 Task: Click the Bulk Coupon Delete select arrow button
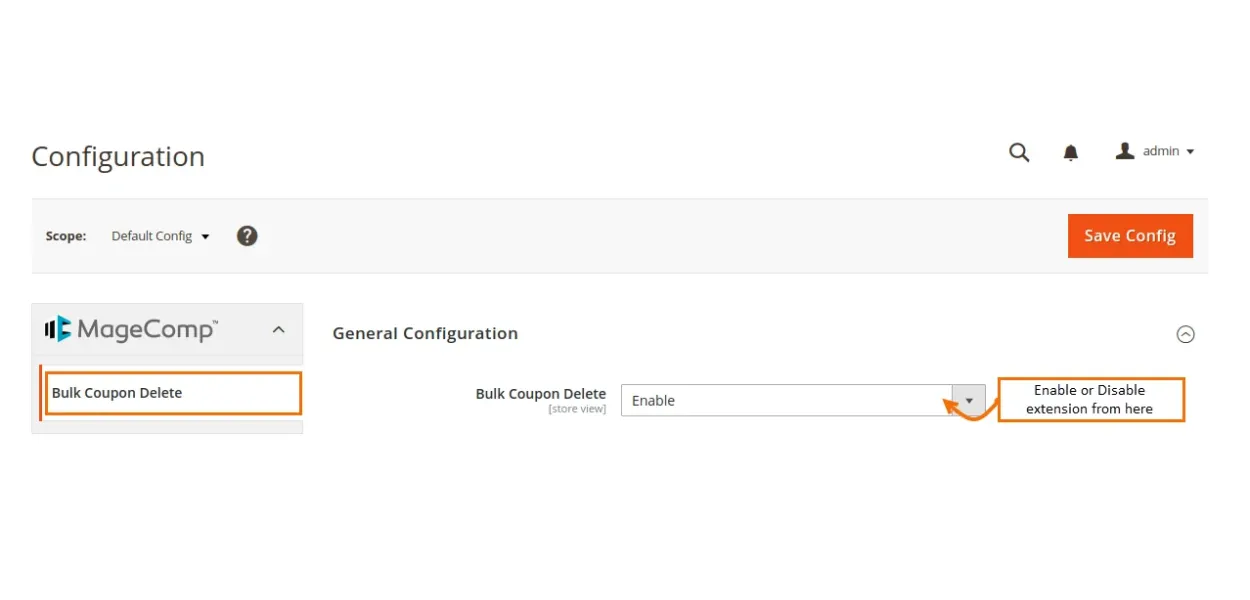click(x=968, y=400)
